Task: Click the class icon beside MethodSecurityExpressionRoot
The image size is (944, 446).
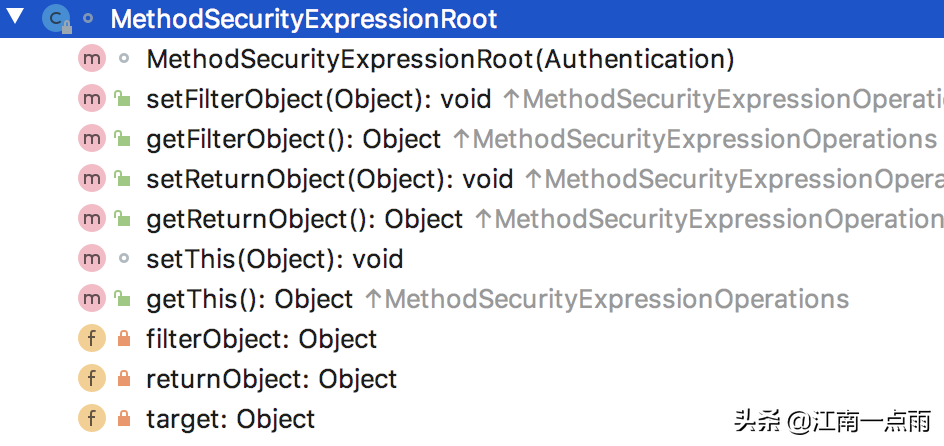Action: tap(56, 19)
